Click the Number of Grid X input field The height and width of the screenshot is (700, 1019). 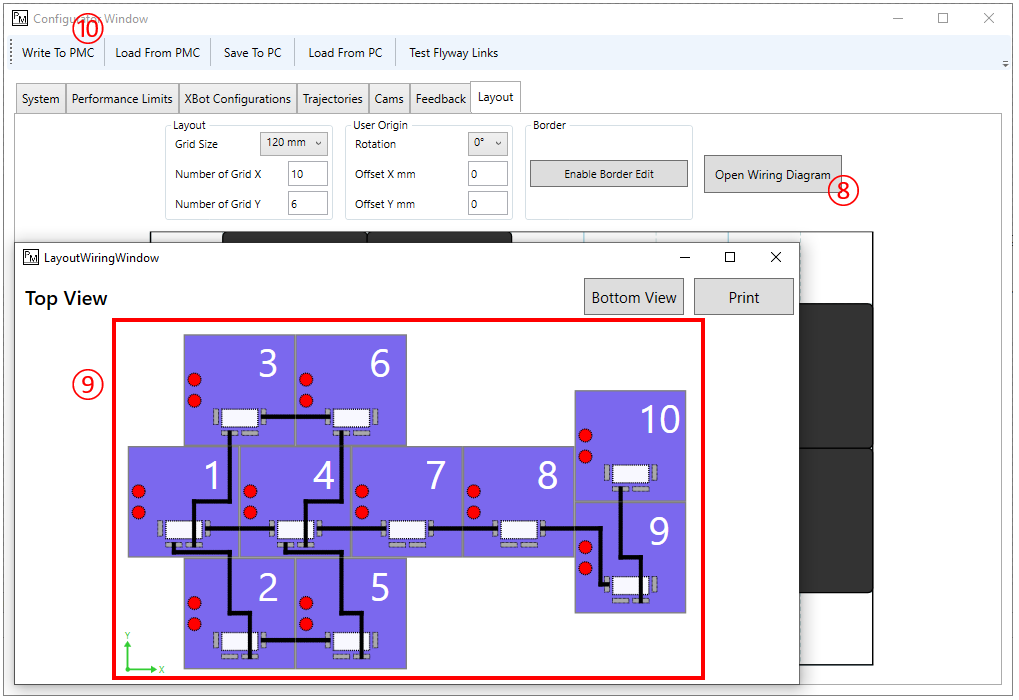[x=307, y=173]
